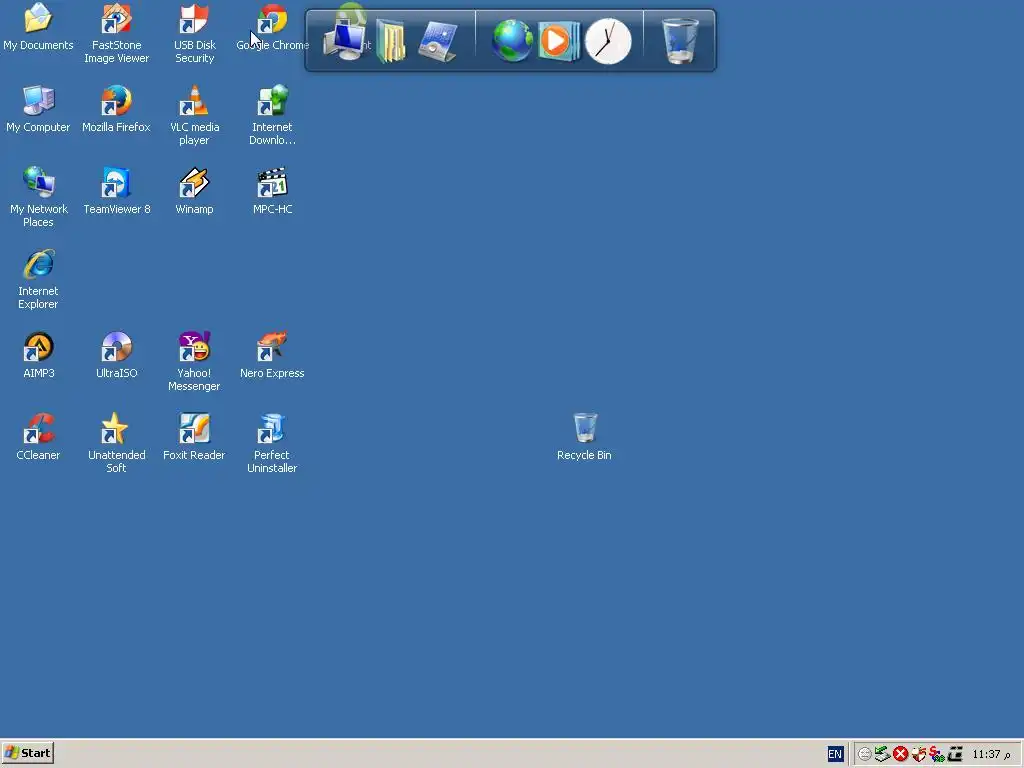Select the VLC media player shortcut
This screenshot has width=1024, height=768.
click(194, 116)
